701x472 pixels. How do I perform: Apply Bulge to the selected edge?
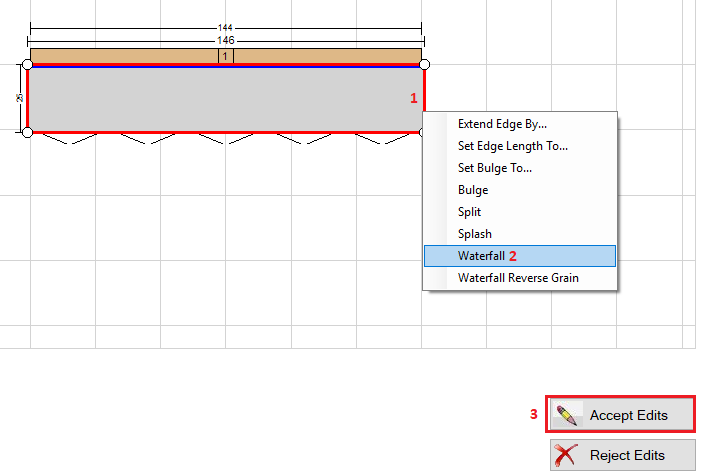coord(473,190)
